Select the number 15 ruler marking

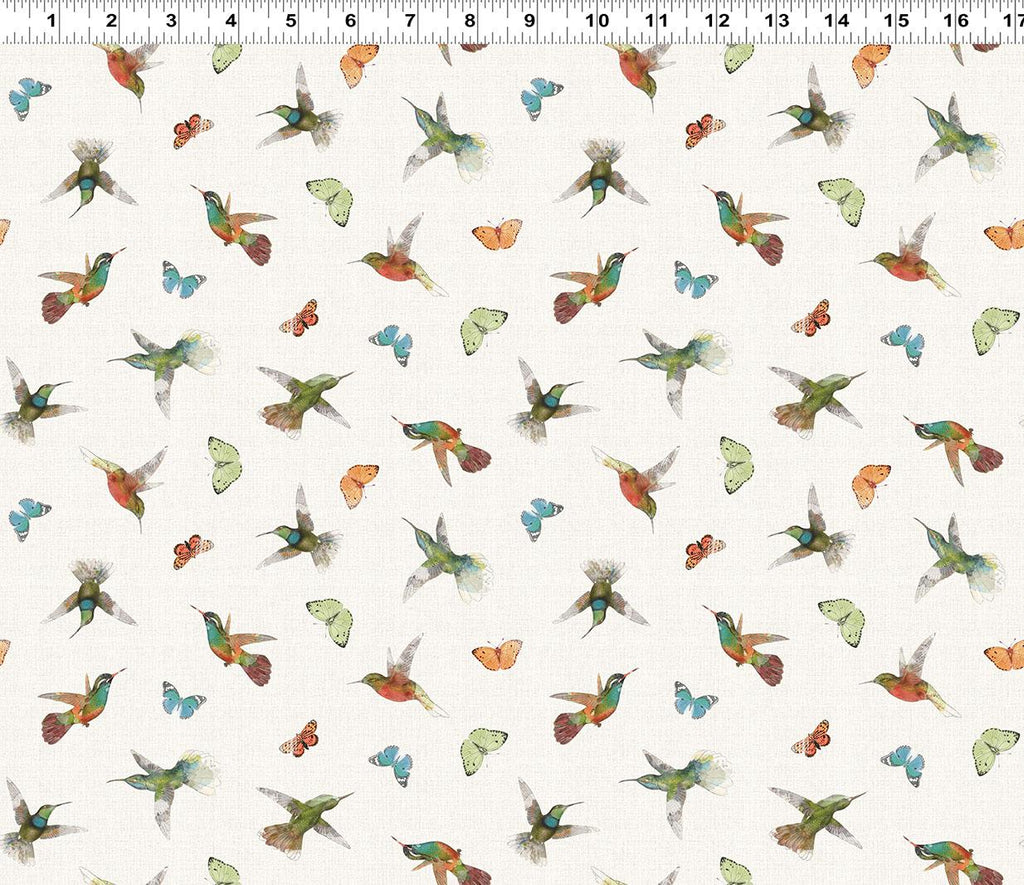pos(896,21)
